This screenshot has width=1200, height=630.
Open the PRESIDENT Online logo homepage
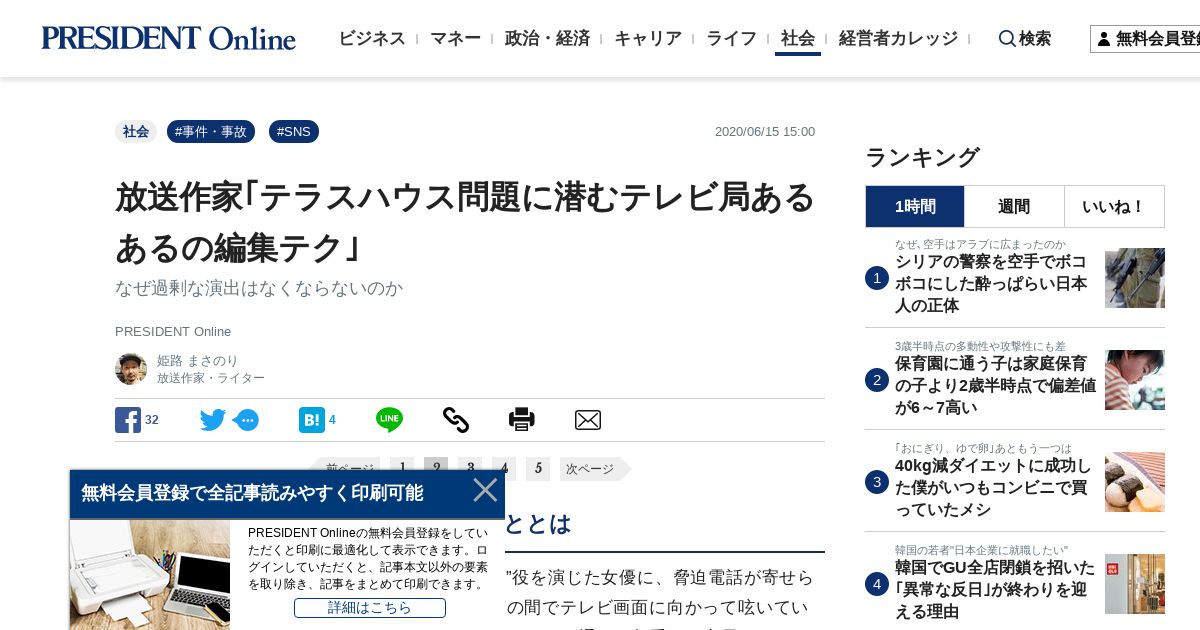168,38
